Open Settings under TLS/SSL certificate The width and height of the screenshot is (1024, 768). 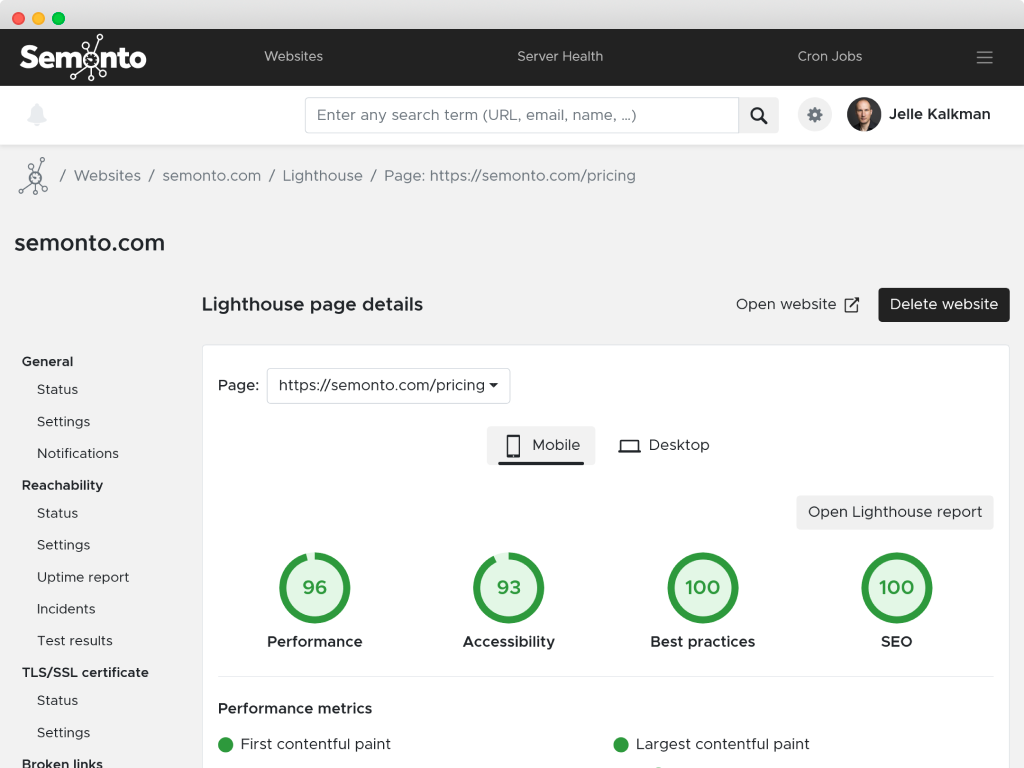click(63, 733)
